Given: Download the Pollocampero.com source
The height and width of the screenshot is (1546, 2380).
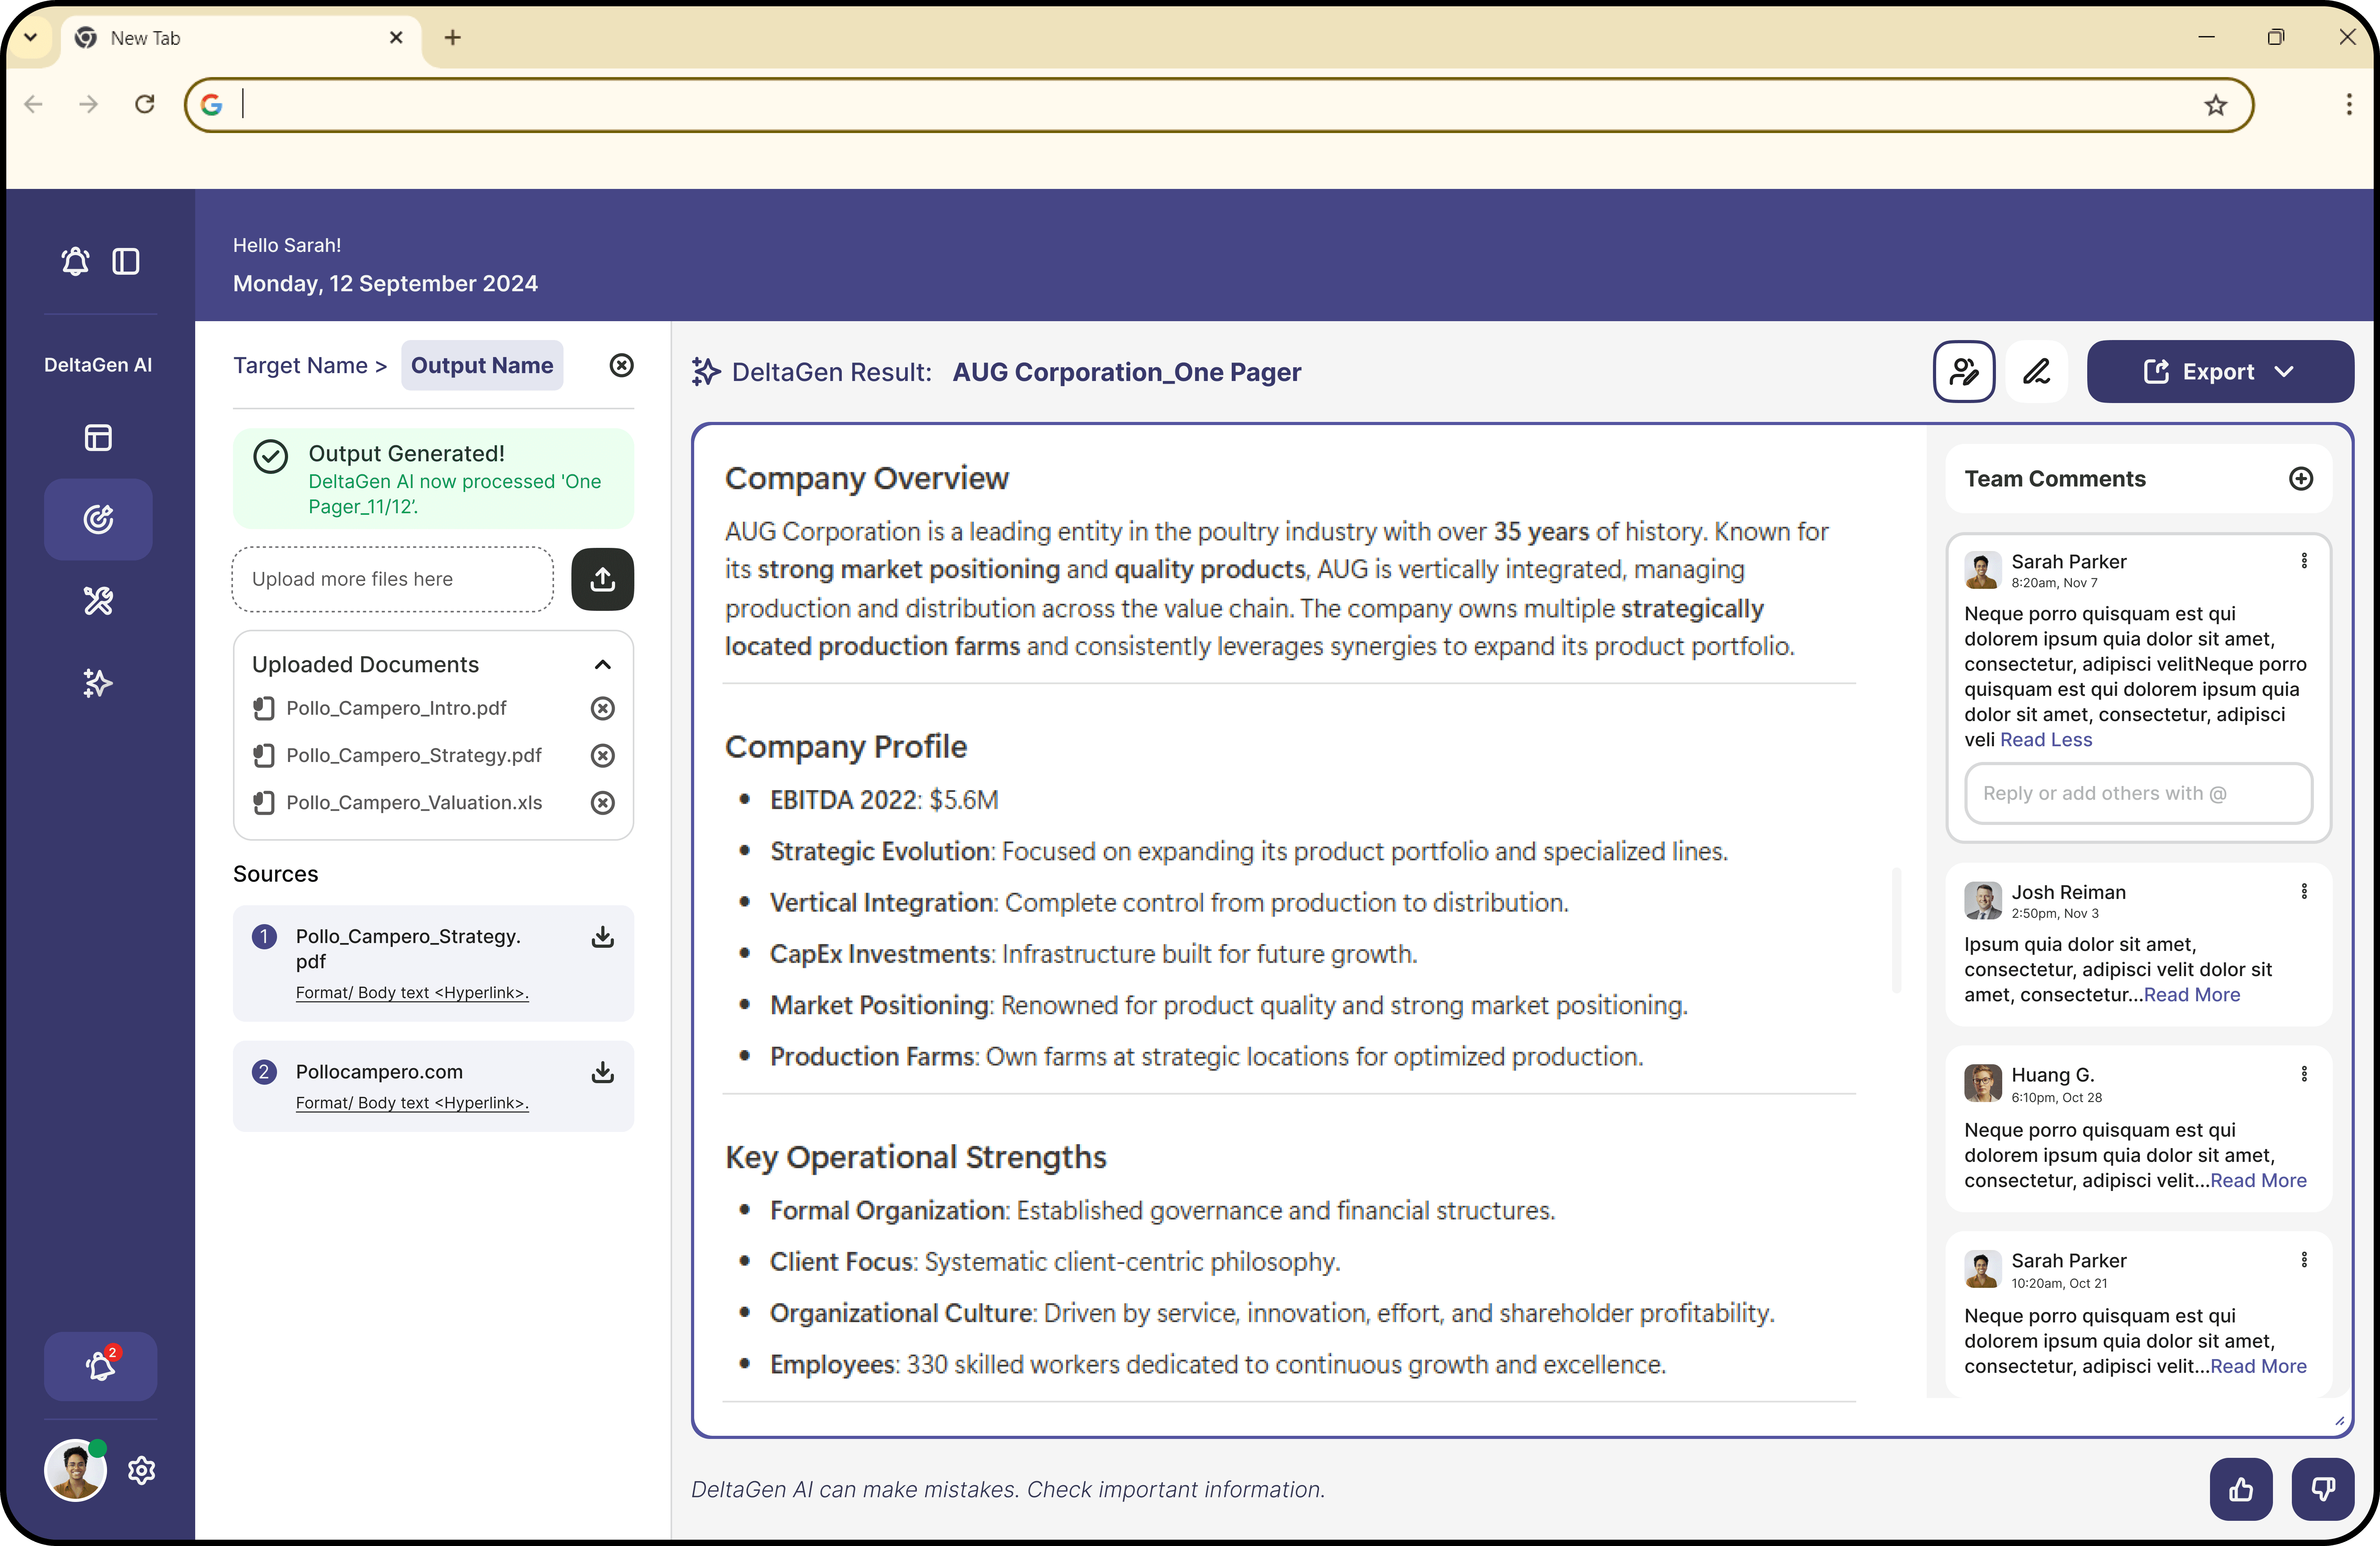Looking at the screenshot, I should (602, 1072).
